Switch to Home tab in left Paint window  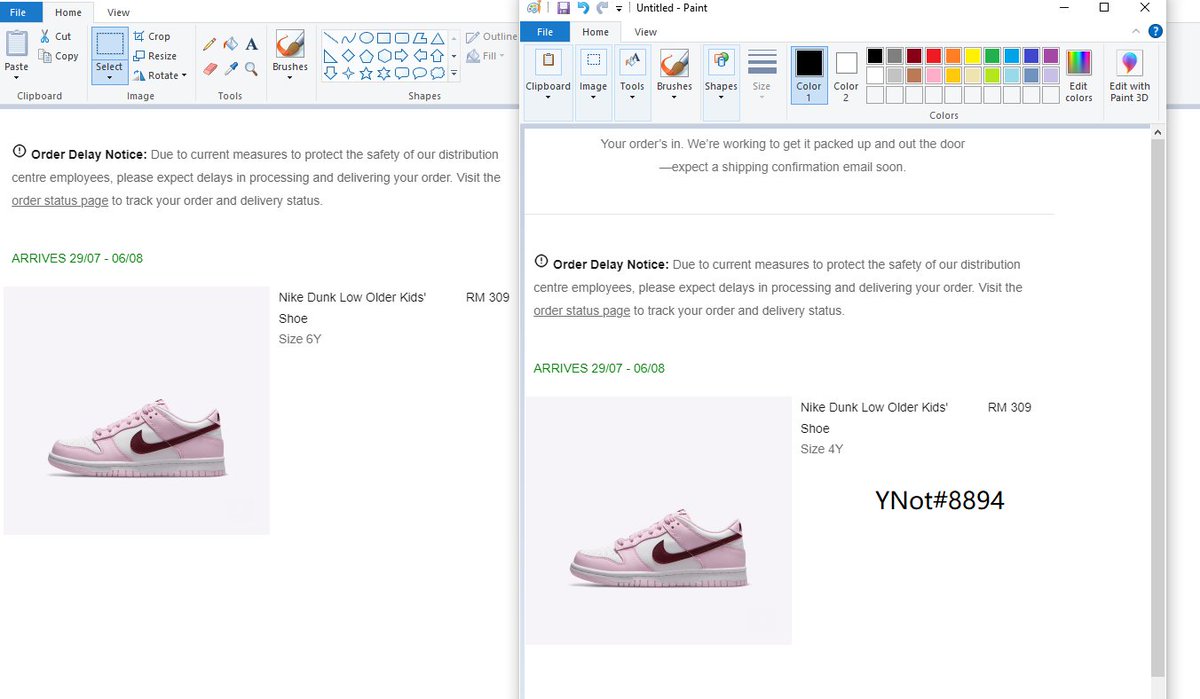69,13
